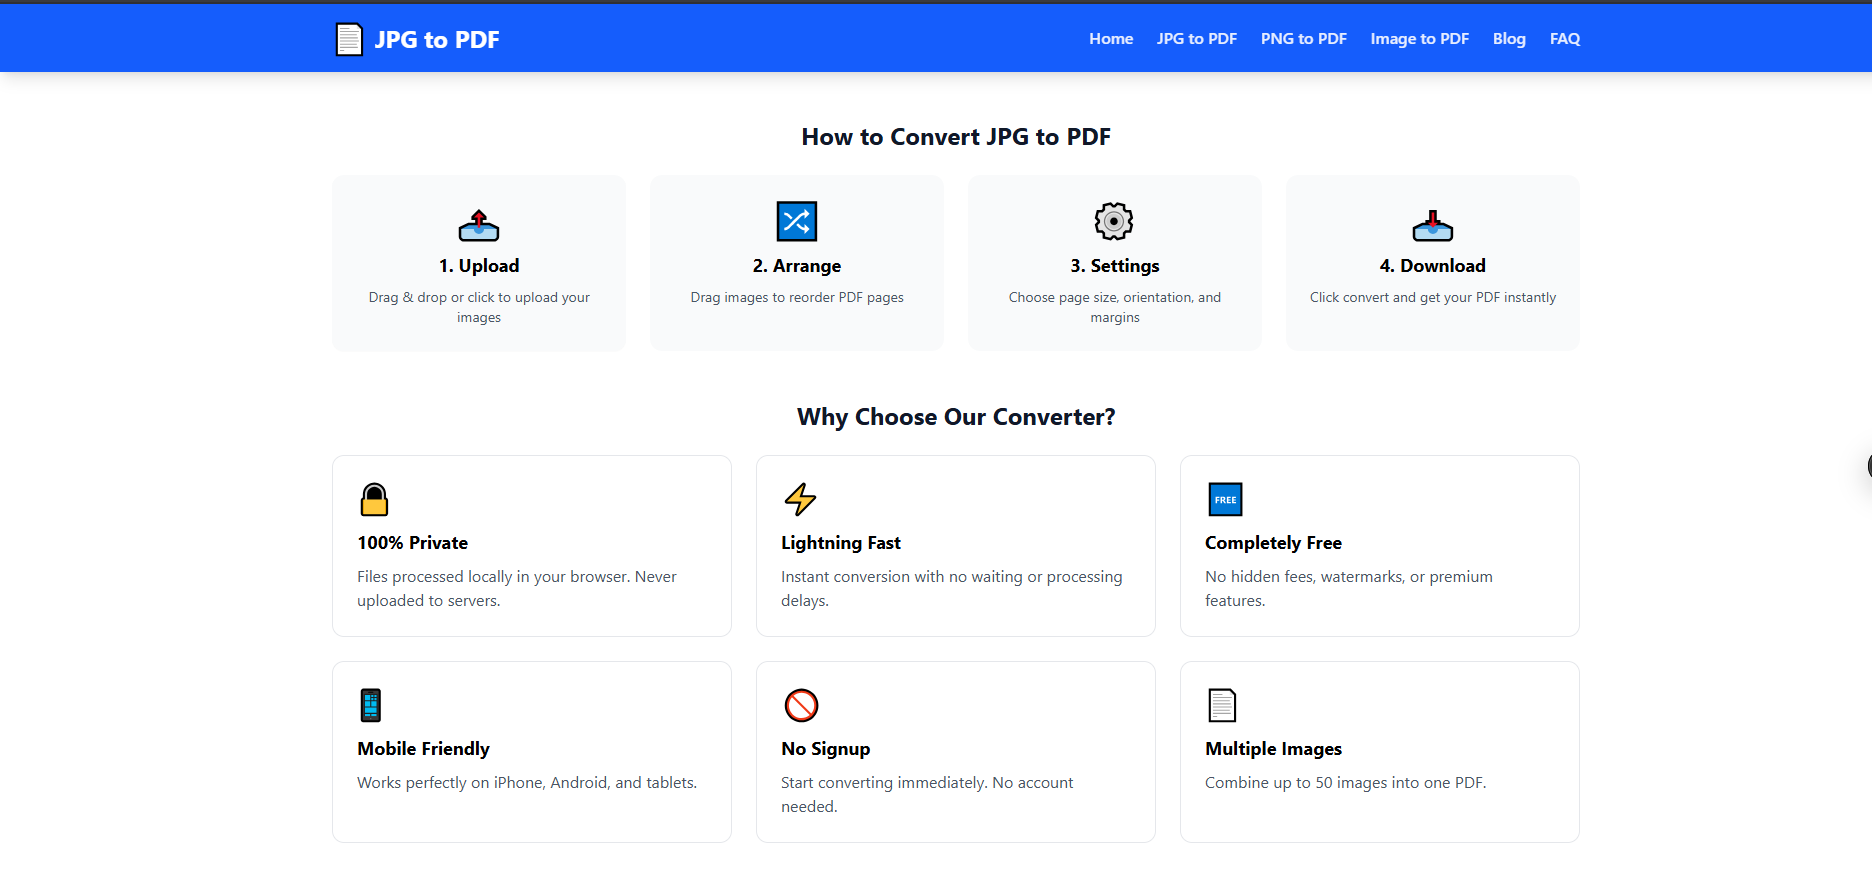
Task: Click the Download tray icon
Action: click(x=1433, y=225)
